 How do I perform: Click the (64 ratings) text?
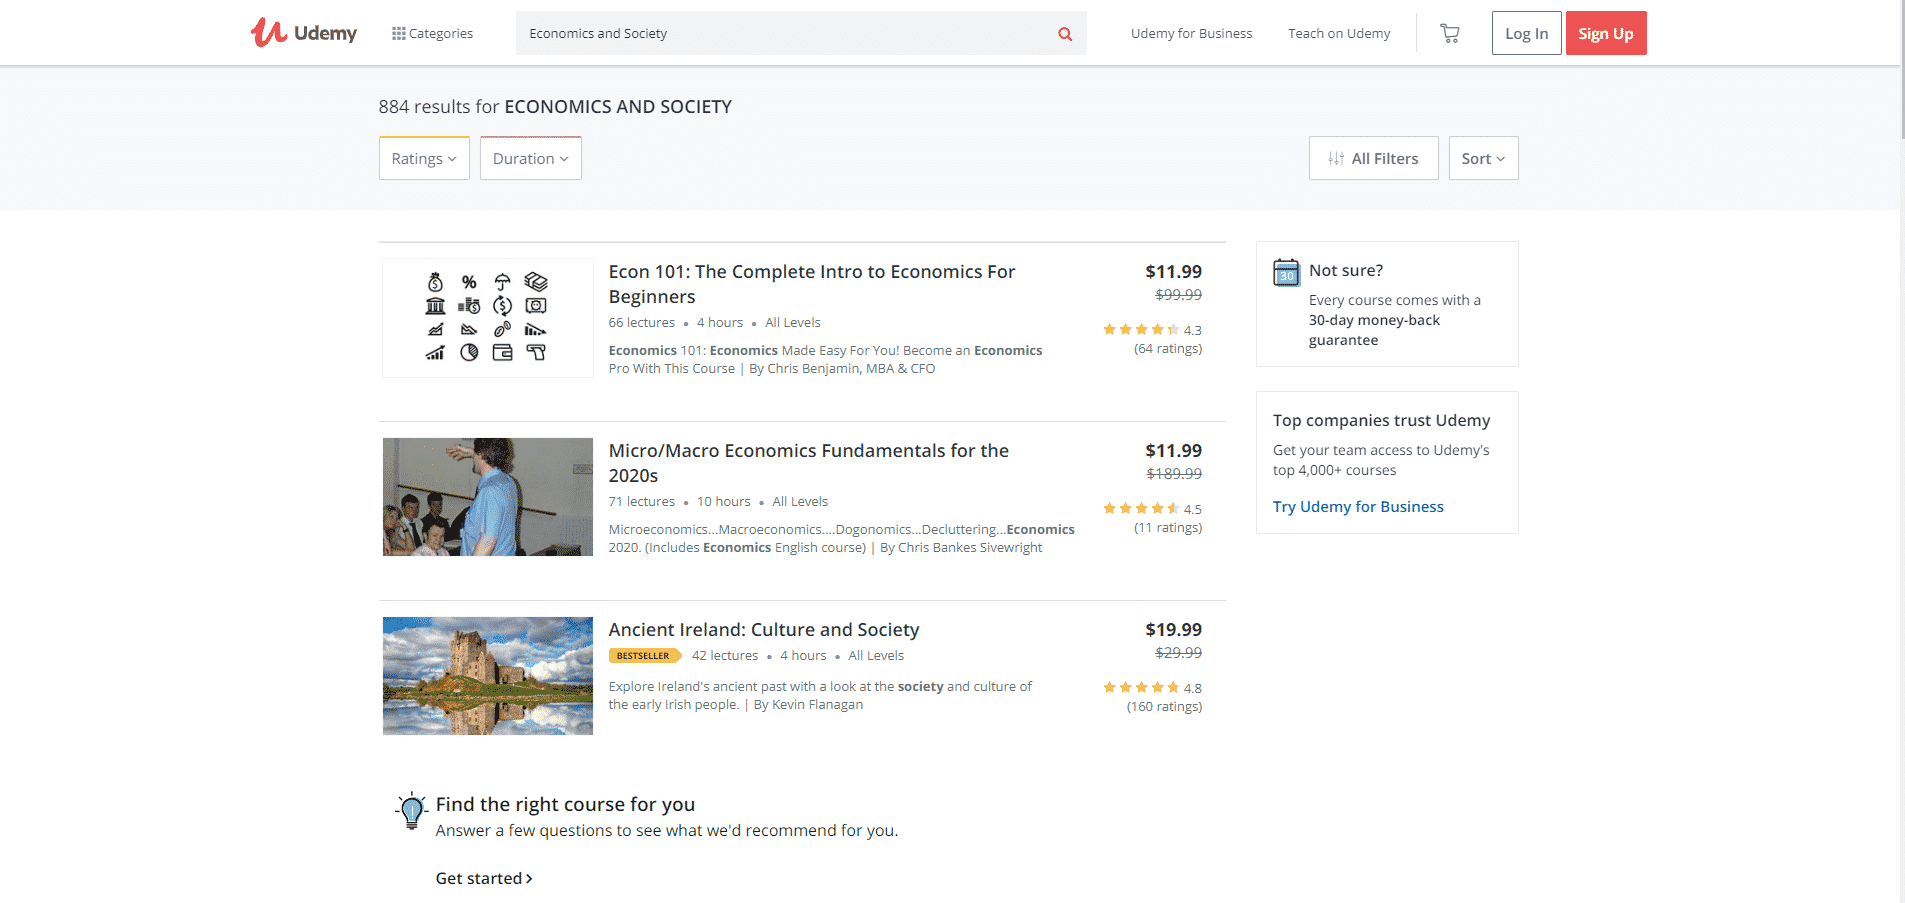[x=1168, y=349]
